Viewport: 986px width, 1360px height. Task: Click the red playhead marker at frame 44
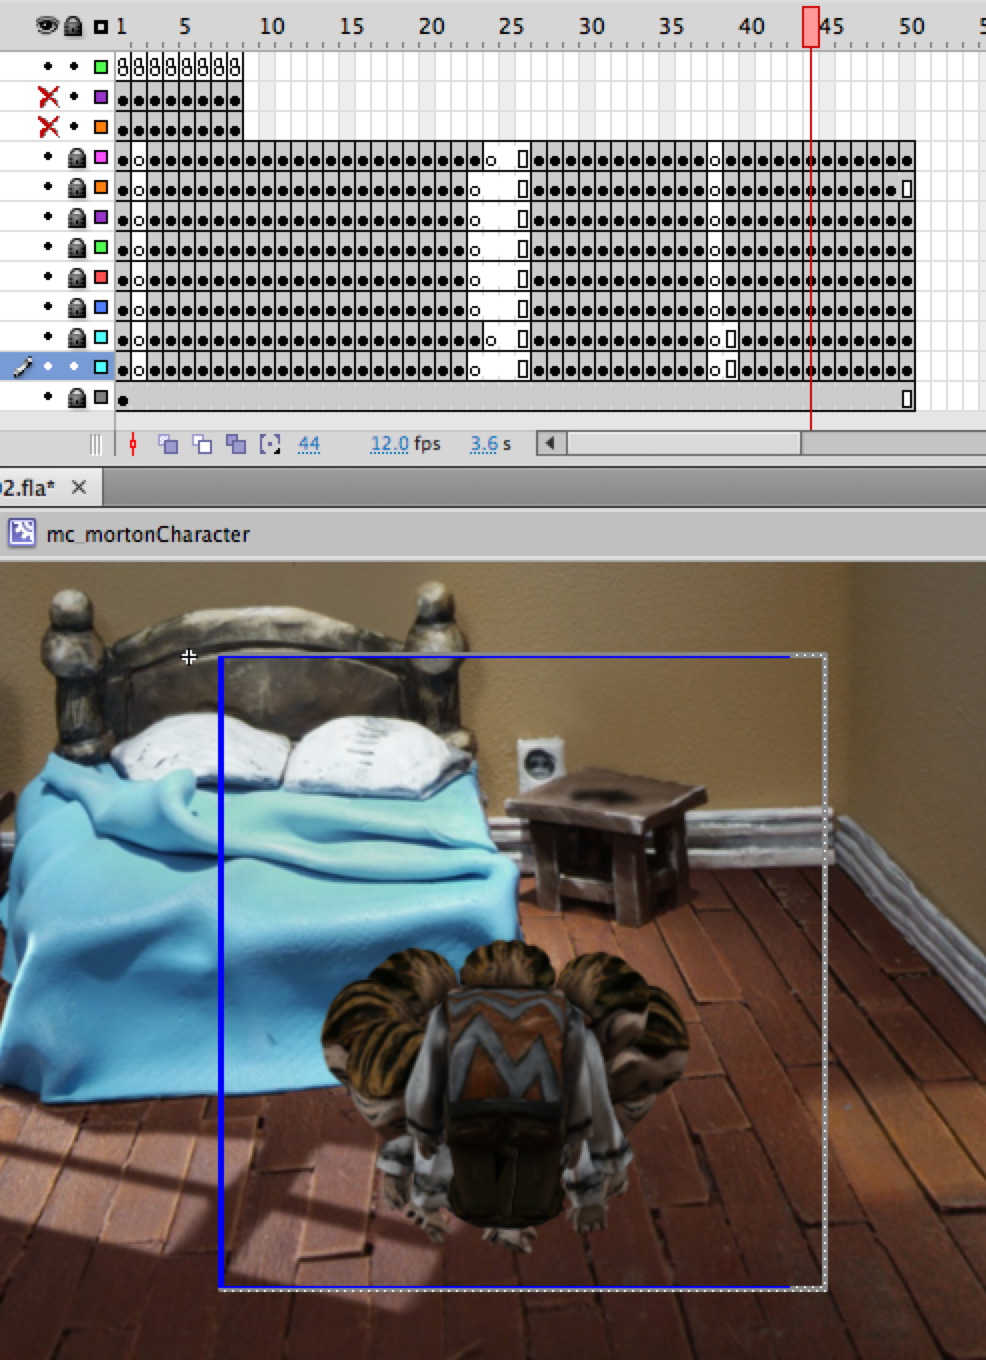[811, 27]
